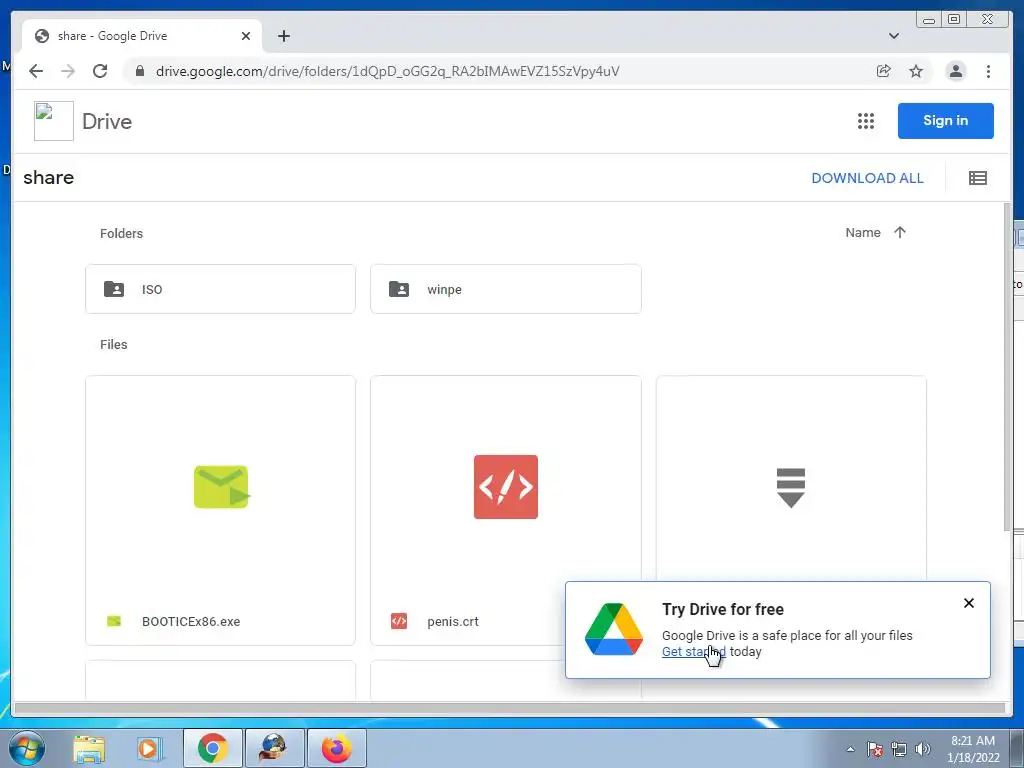Reverse sort direction with the up arrow
Image resolution: width=1024 pixels, height=768 pixels.
coord(899,232)
